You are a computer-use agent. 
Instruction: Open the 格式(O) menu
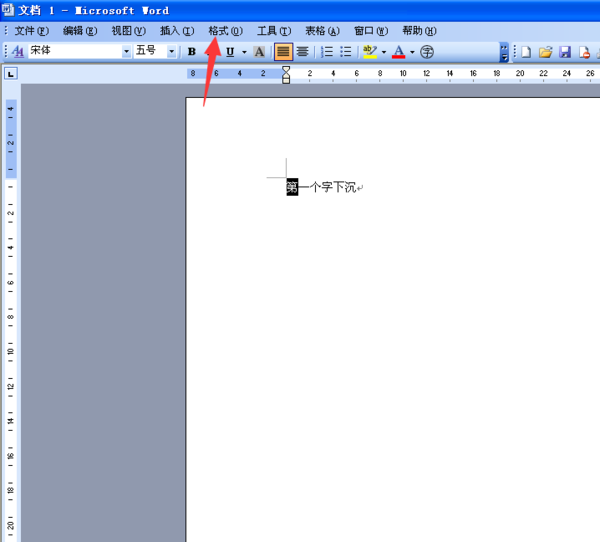click(x=225, y=31)
